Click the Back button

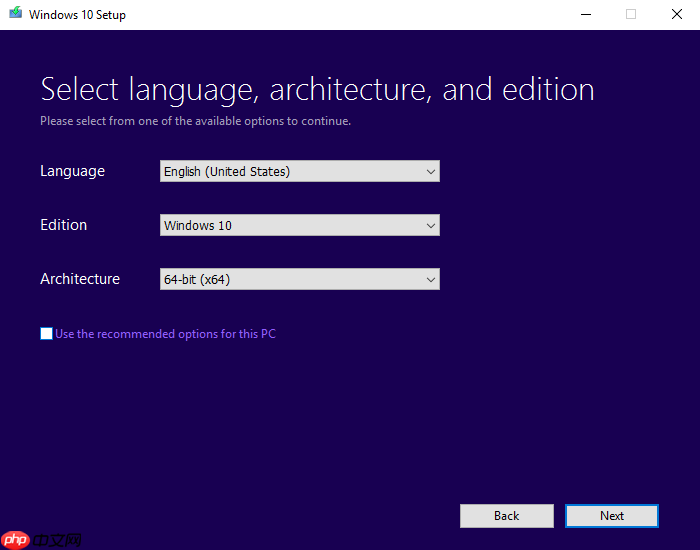[507, 516]
